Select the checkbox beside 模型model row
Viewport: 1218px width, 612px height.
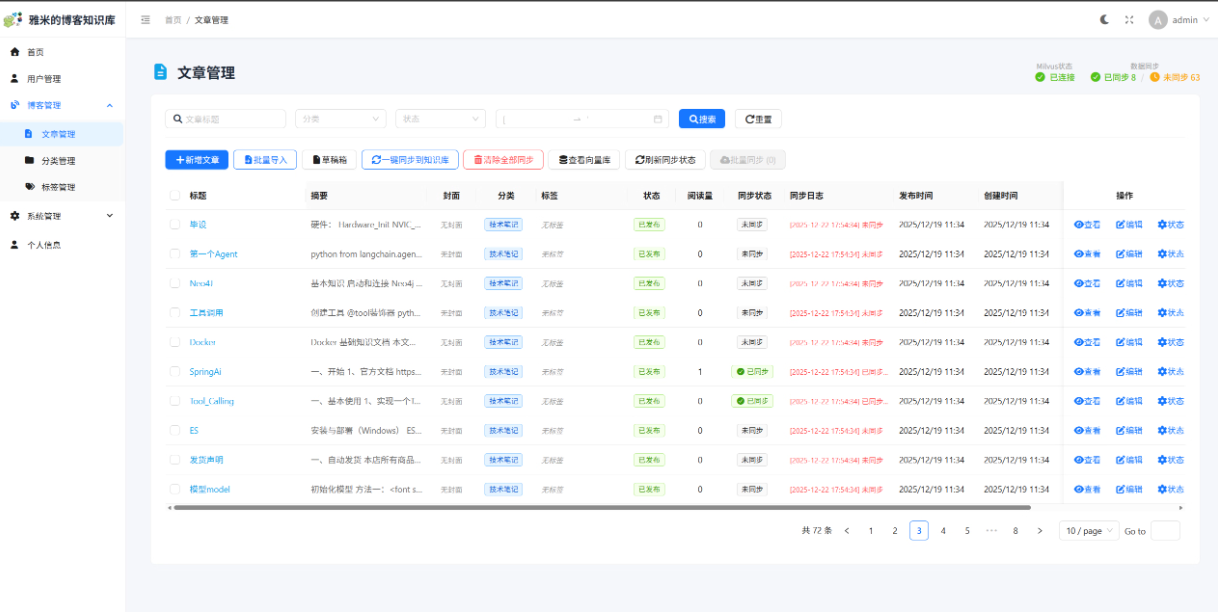click(175, 490)
